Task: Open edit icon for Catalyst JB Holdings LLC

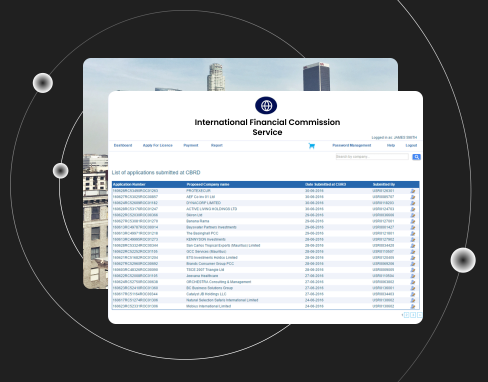Action: (x=413, y=294)
